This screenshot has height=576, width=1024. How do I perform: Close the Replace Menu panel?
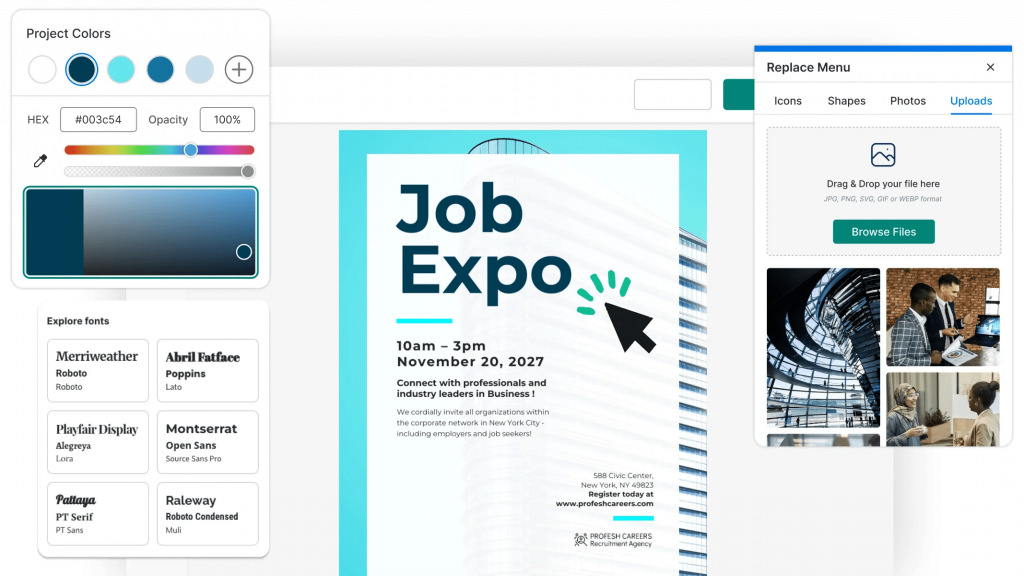(x=990, y=67)
